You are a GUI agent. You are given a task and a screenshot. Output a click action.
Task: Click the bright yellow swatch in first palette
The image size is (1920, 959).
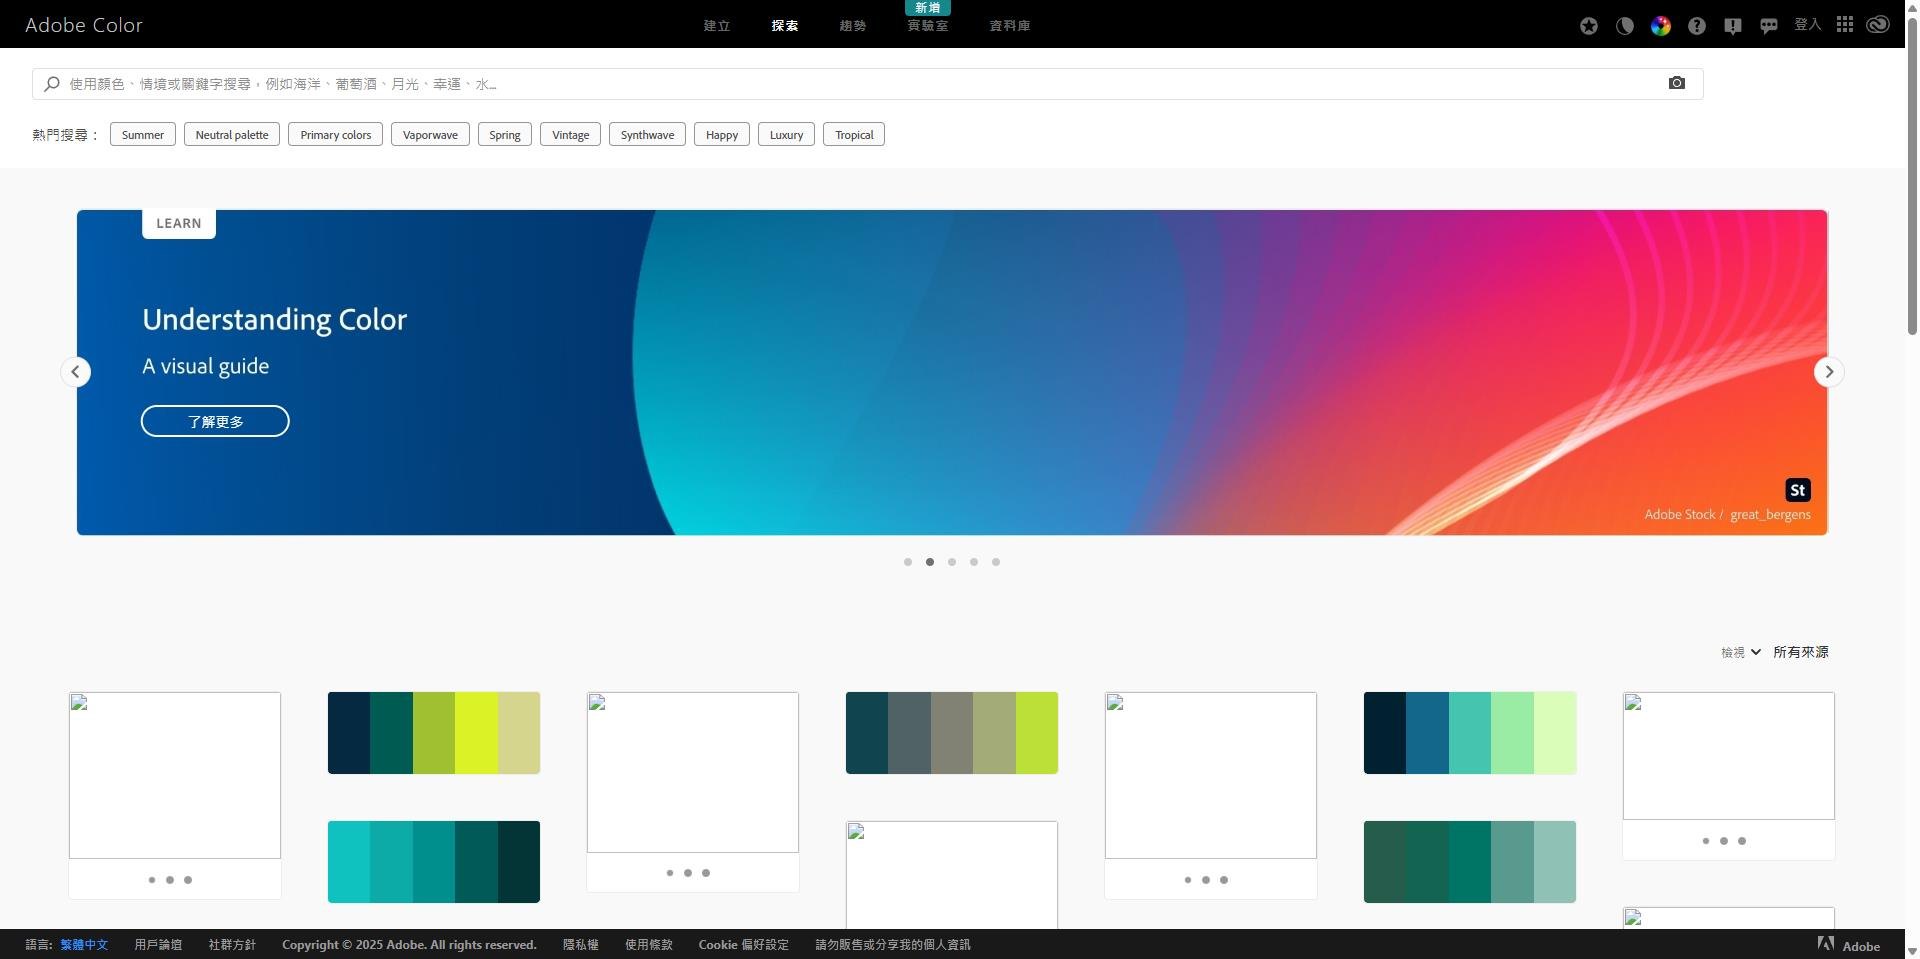click(476, 733)
